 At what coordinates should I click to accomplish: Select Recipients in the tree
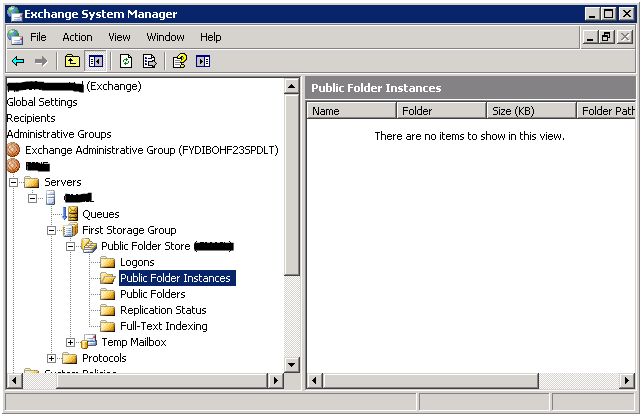tap(31, 118)
